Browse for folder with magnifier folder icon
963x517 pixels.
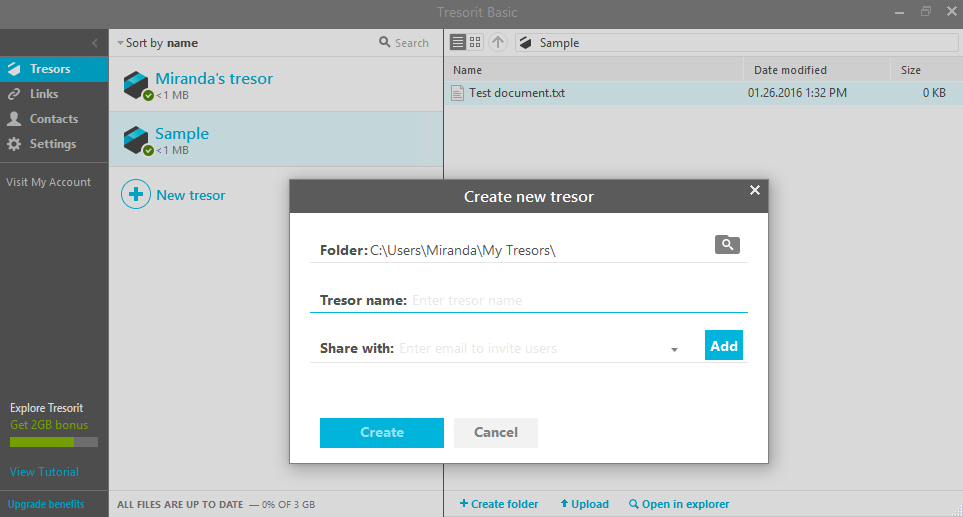[x=727, y=244]
